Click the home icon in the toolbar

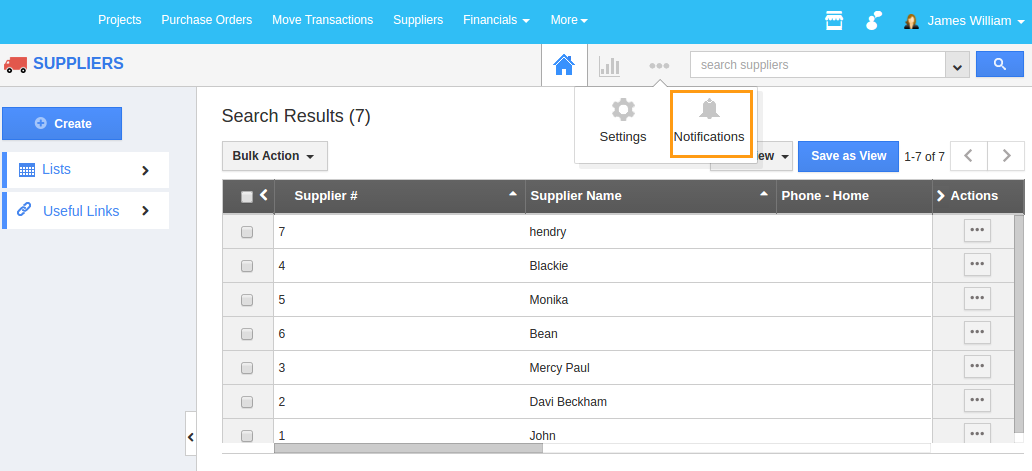pos(564,65)
